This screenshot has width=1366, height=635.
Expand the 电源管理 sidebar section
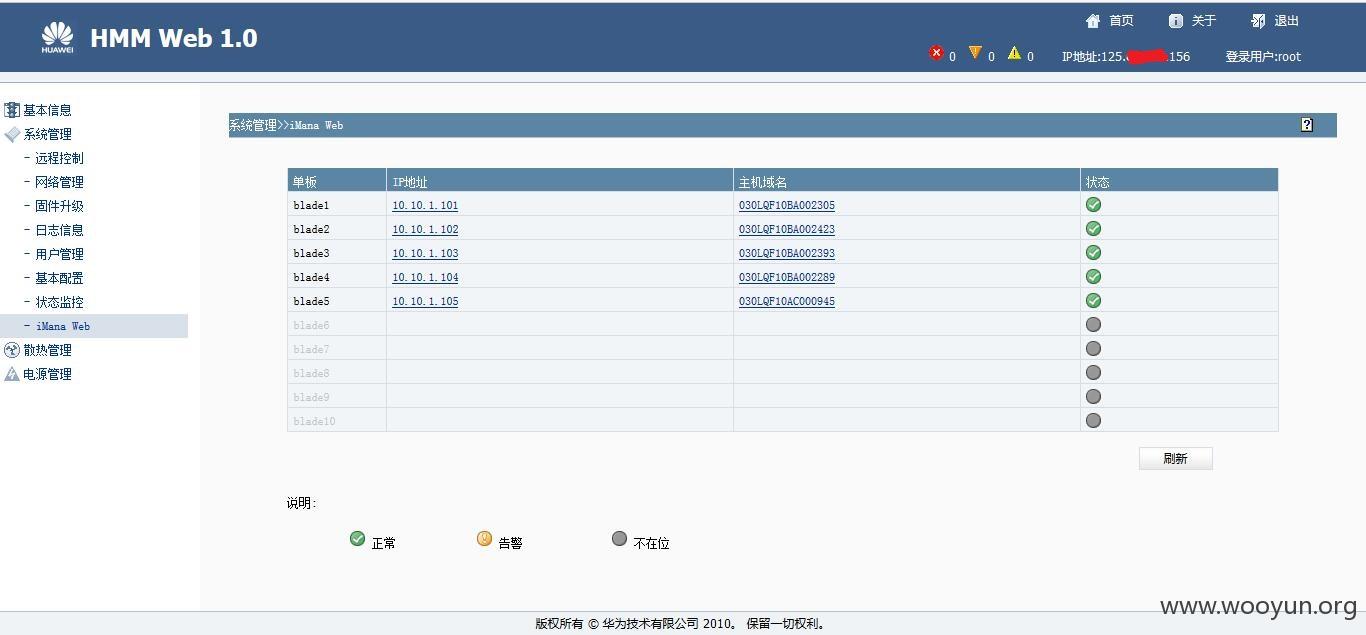(x=47, y=374)
